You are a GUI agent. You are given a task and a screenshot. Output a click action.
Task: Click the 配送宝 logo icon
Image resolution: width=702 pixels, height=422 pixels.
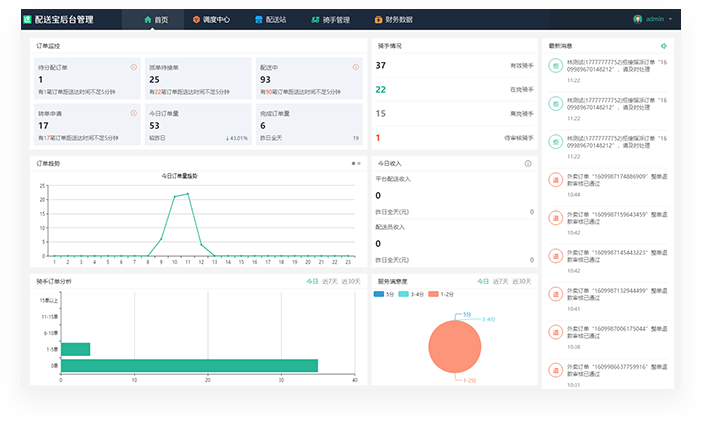coord(28,19)
